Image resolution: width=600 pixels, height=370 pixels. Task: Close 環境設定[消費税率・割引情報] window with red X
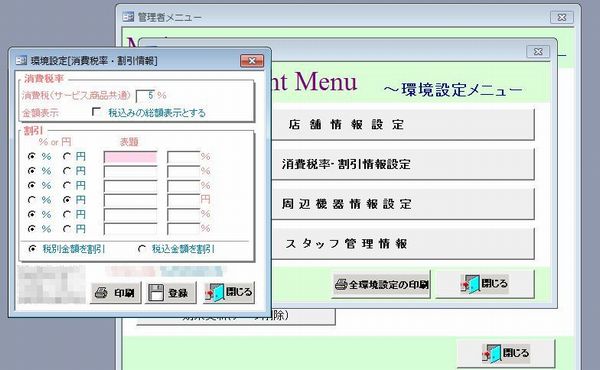(x=252, y=61)
